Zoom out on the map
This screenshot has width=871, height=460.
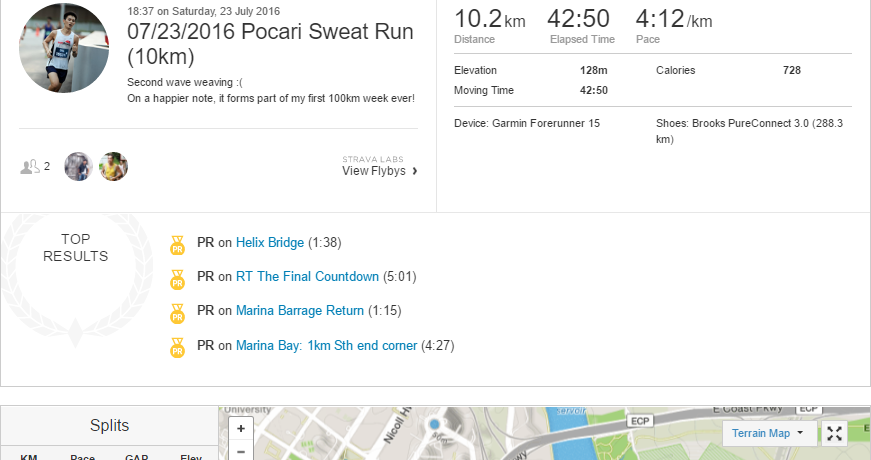[x=240, y=452]
